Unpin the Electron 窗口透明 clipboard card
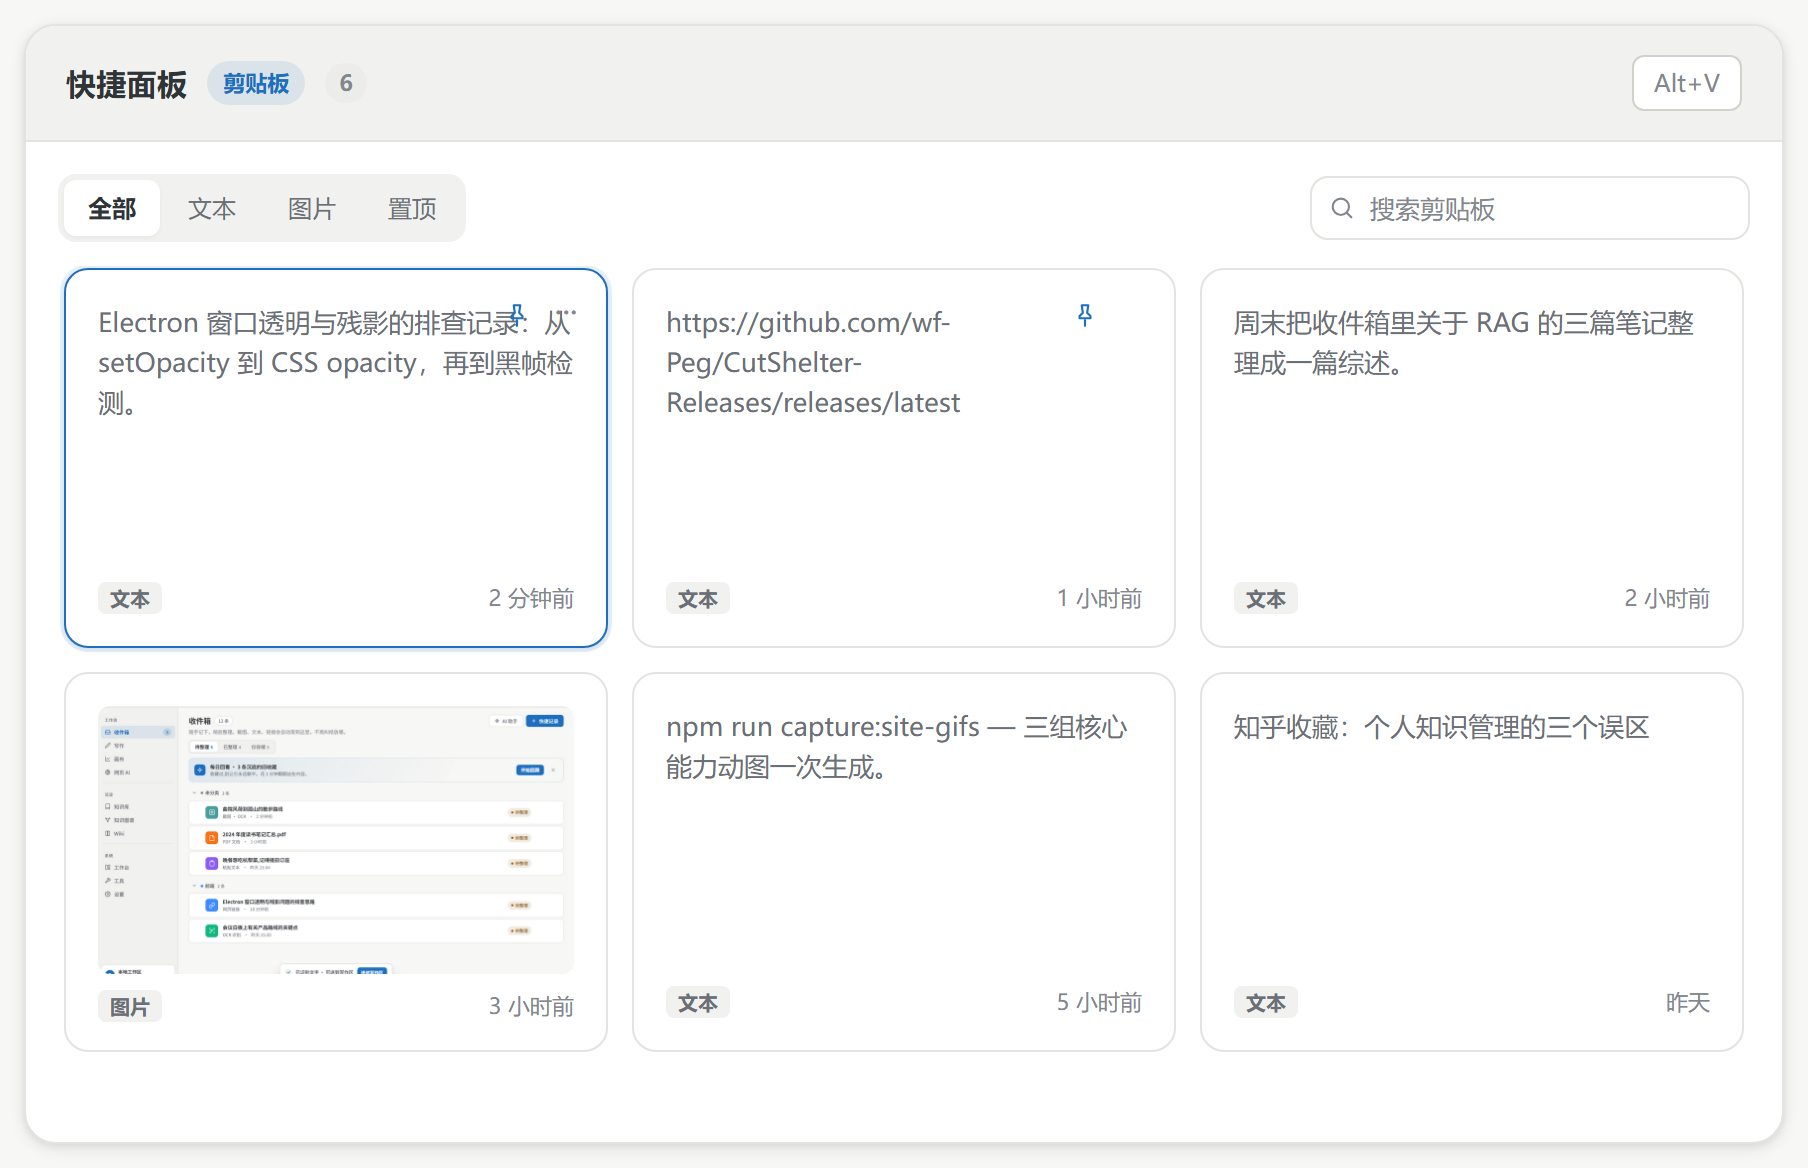 [x=517, y=314]
